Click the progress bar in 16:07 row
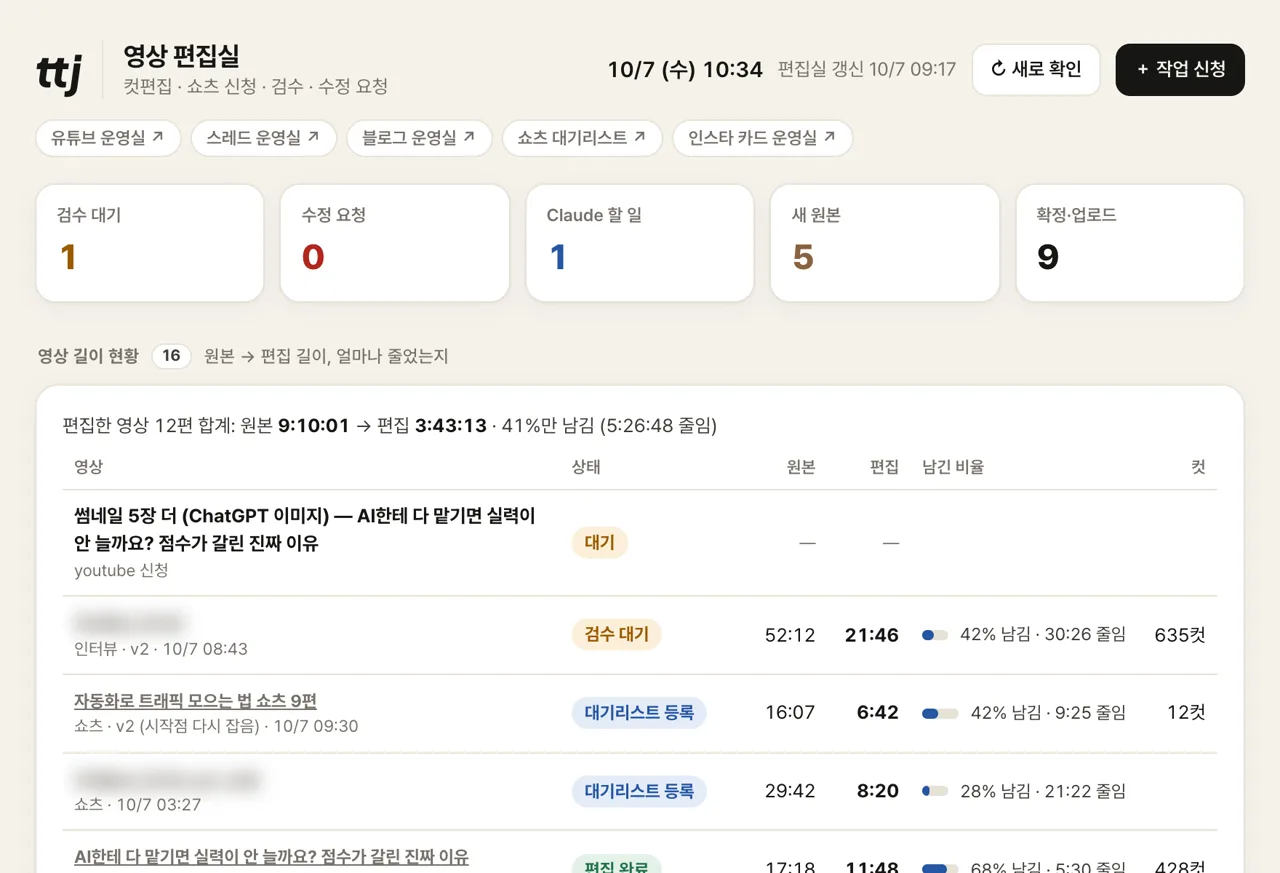 pyautogui.click(x=940, y=713)
